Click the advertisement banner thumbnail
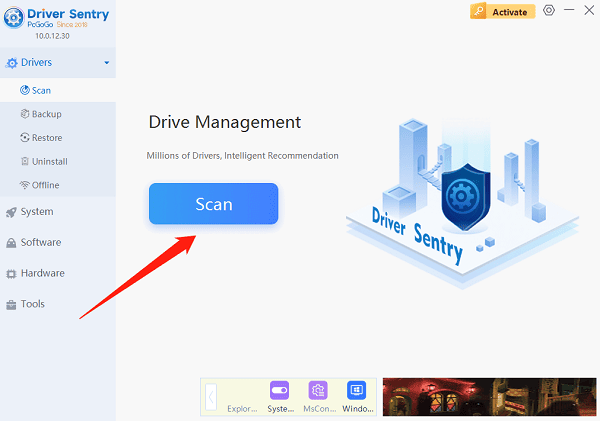Screen dimensions: 600x421 [489, 397]
